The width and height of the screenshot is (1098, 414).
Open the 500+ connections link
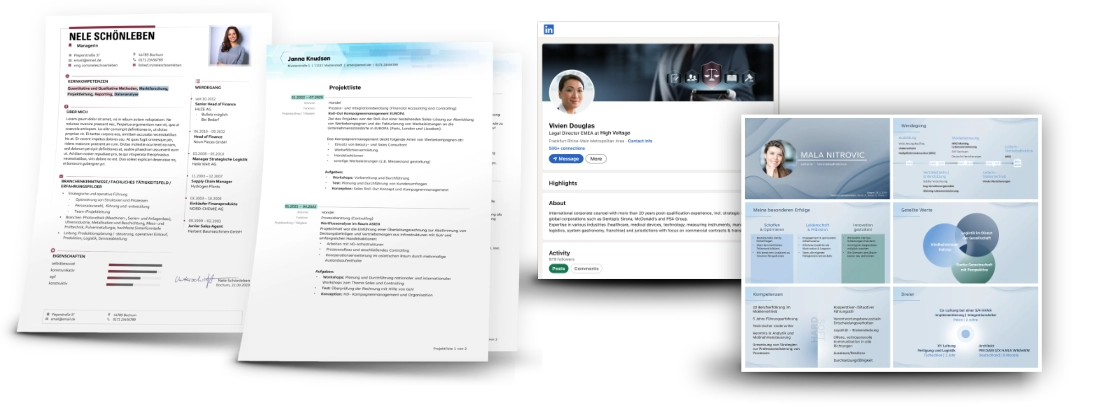565,148
